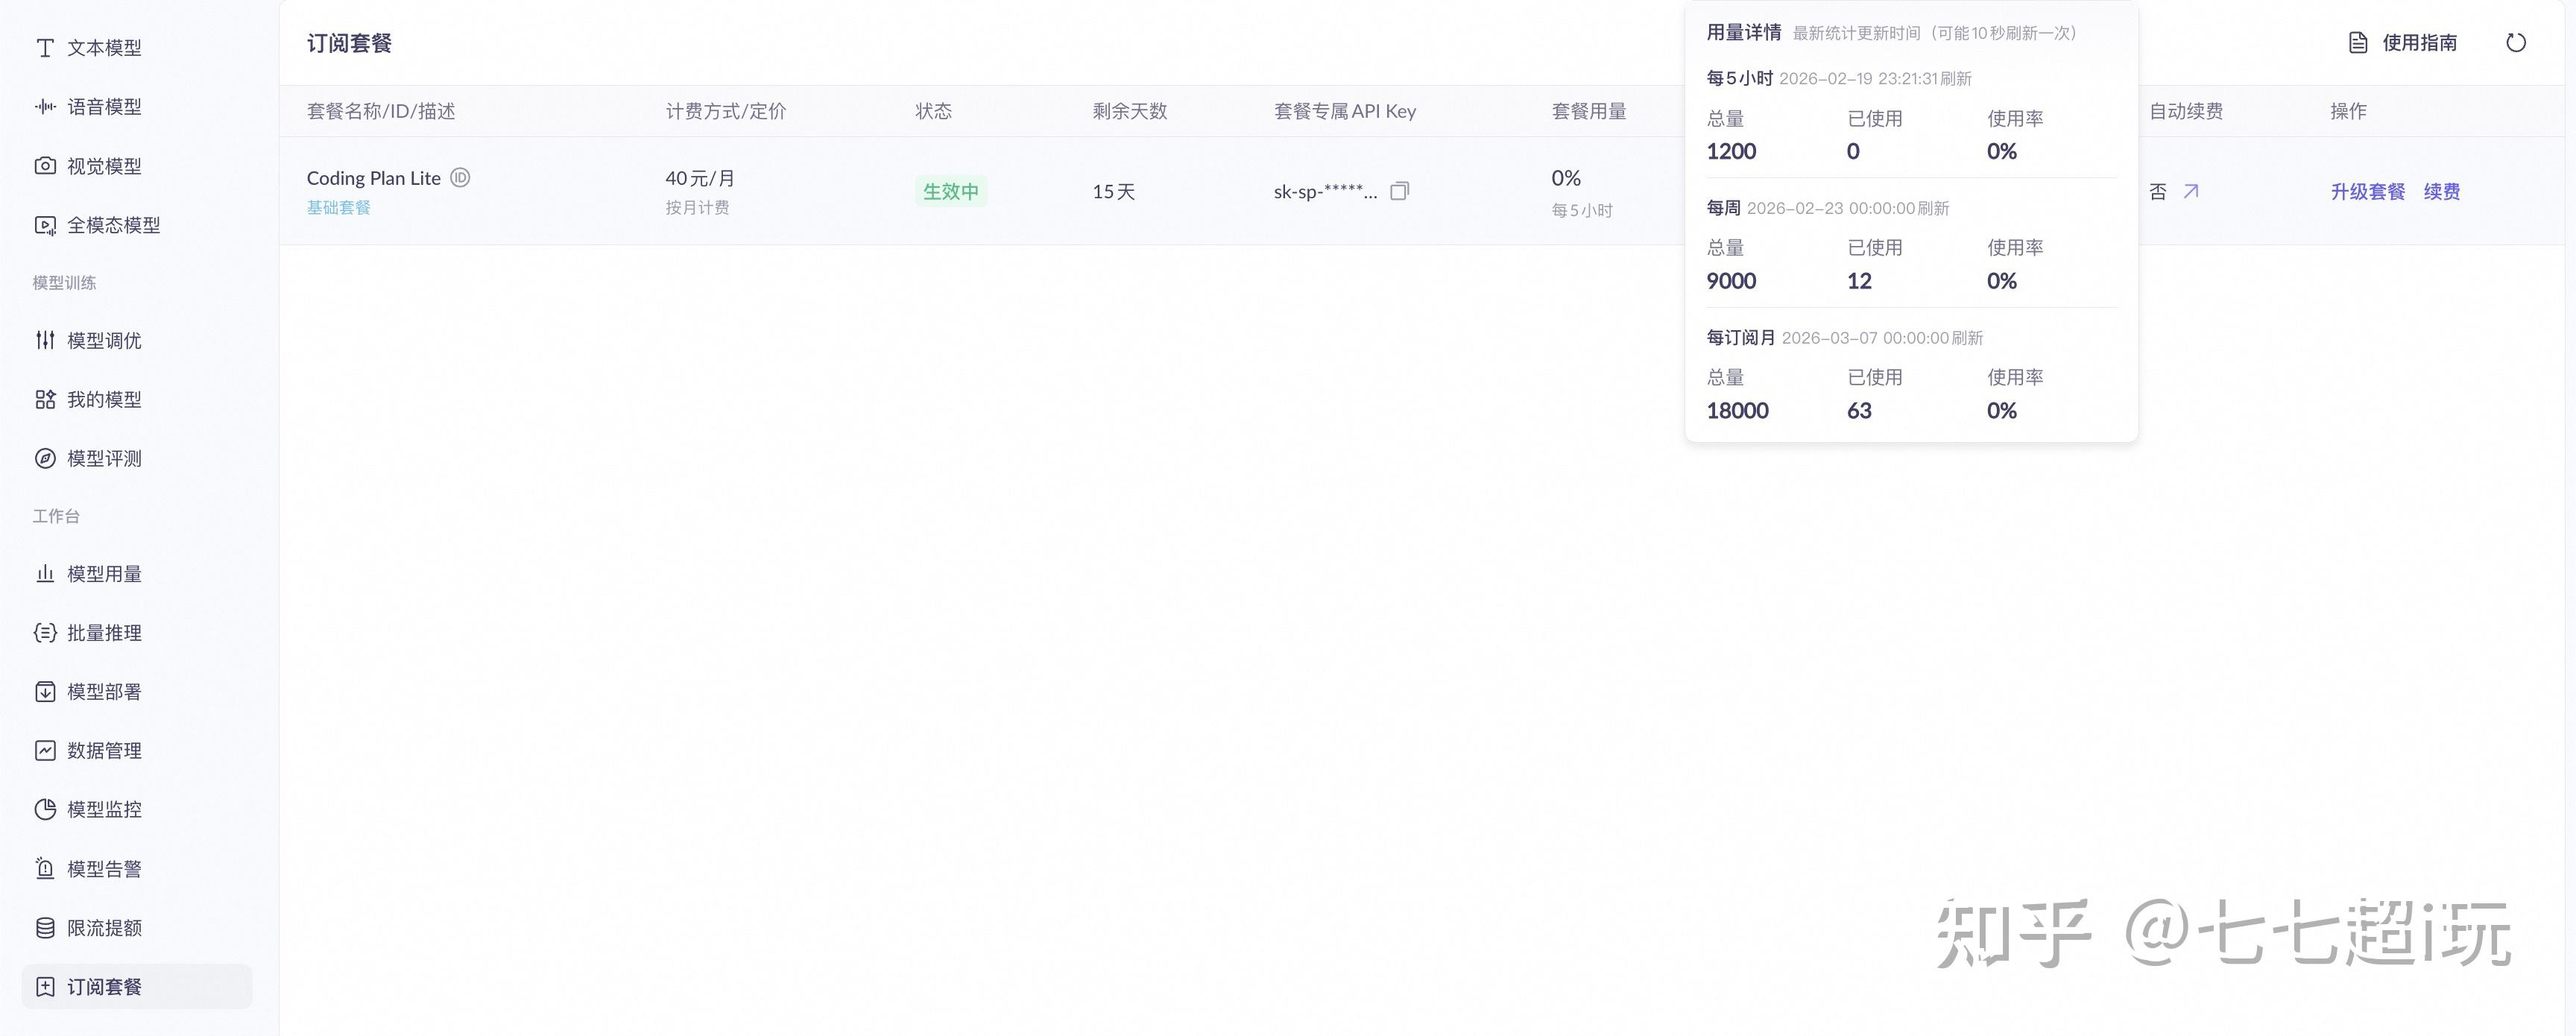Image resolution: width=2576 pixels, height=1036 pixels.
Task: Click the refresh icon at top right
Action: point(2516,43)
